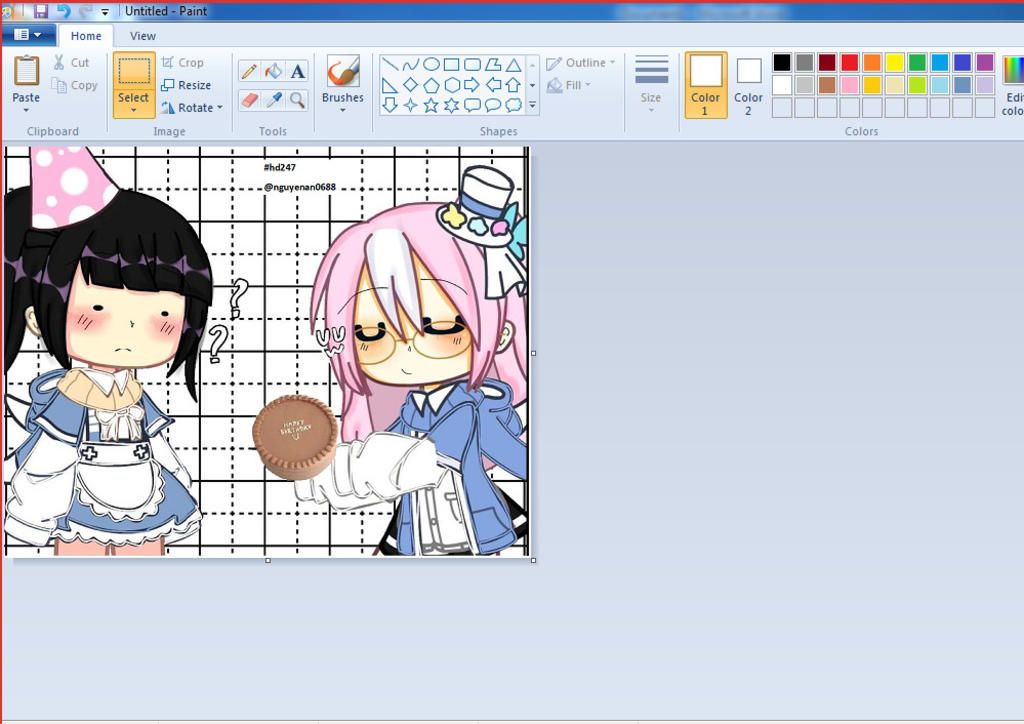The image size is (1024, 724).
Task: Select the Fill with color bucket tool
Action: 274,71
